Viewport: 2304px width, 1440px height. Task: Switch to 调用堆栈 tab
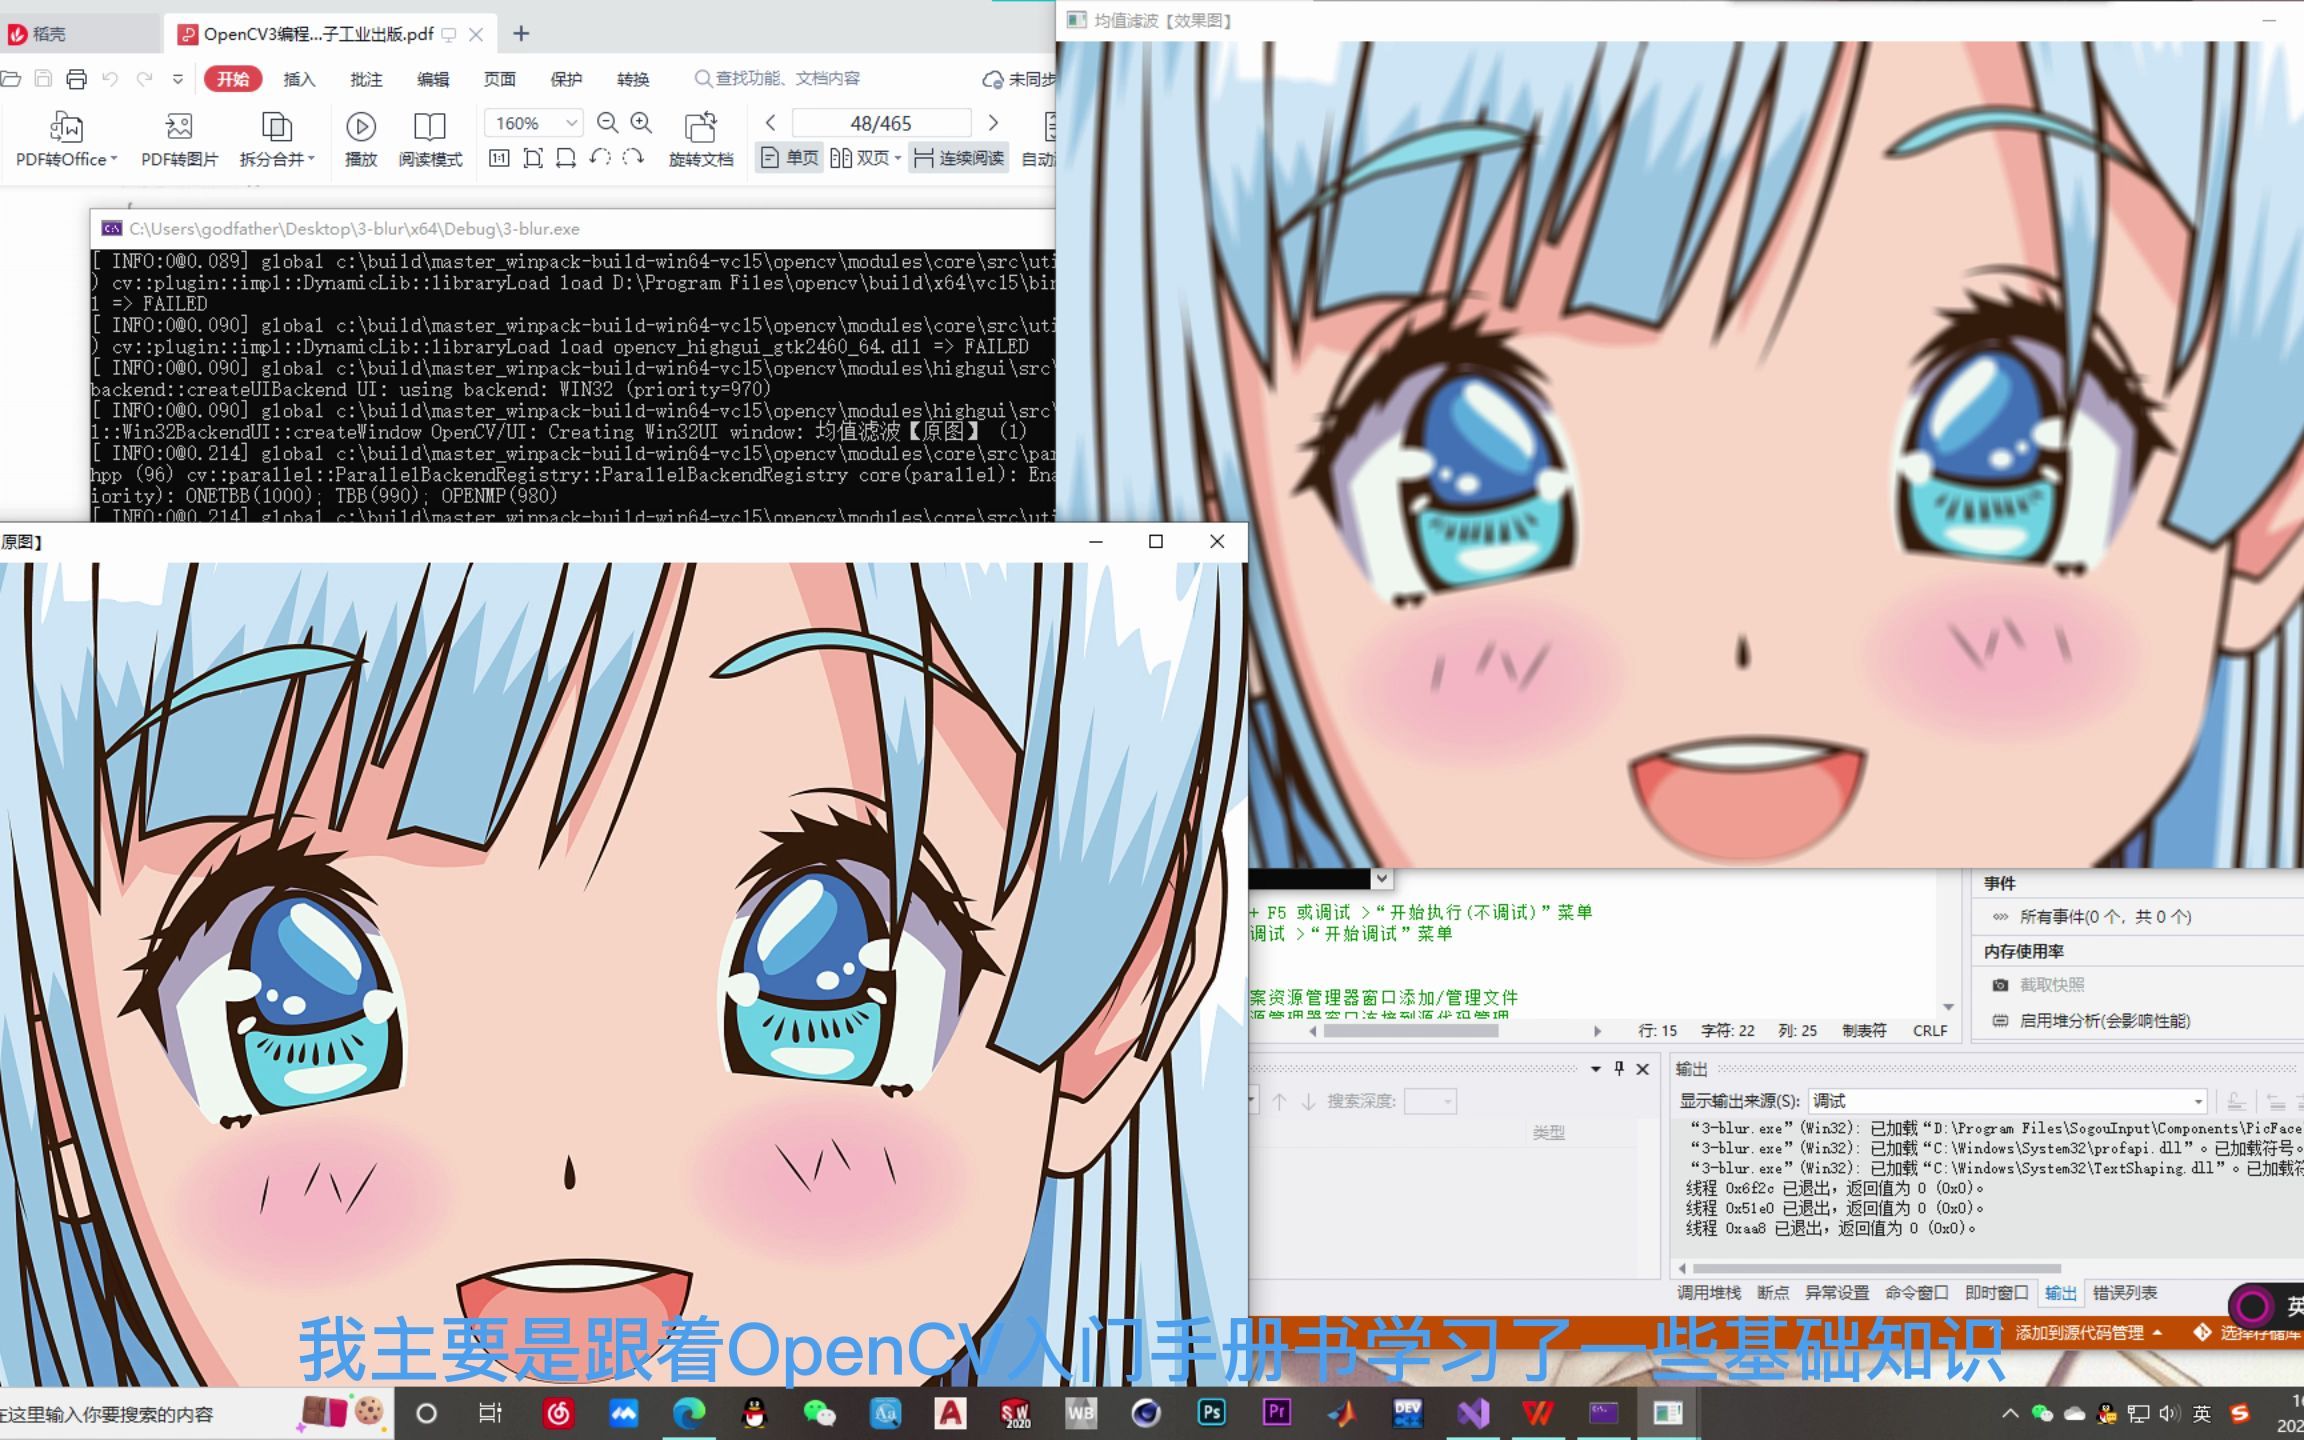pos(1709,1292)
